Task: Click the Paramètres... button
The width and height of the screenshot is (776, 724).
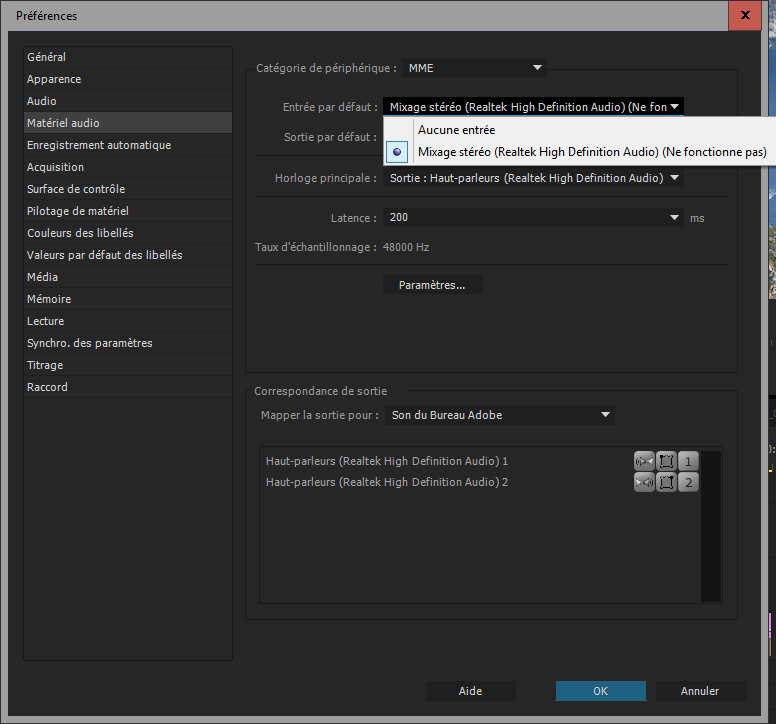Action: [432, 285]
